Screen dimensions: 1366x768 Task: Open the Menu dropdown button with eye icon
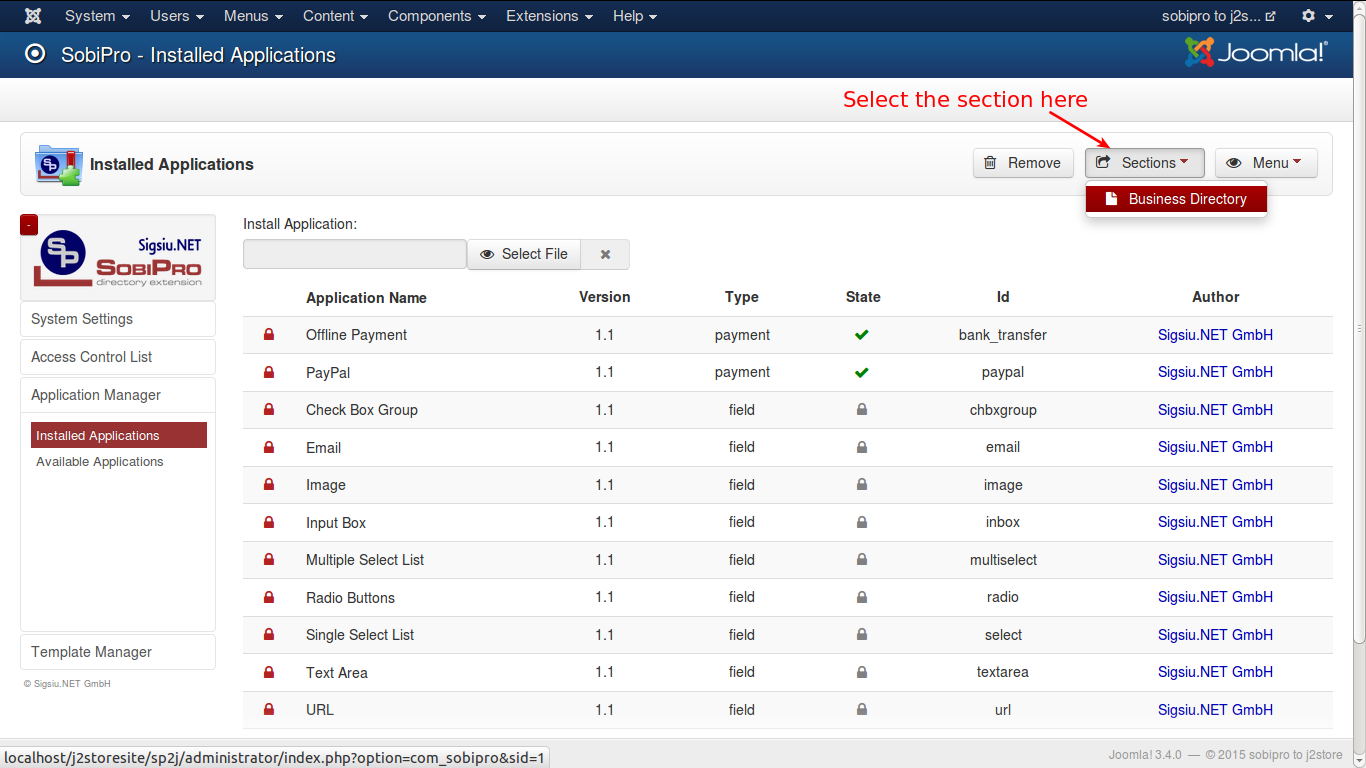coord(1266,163)
